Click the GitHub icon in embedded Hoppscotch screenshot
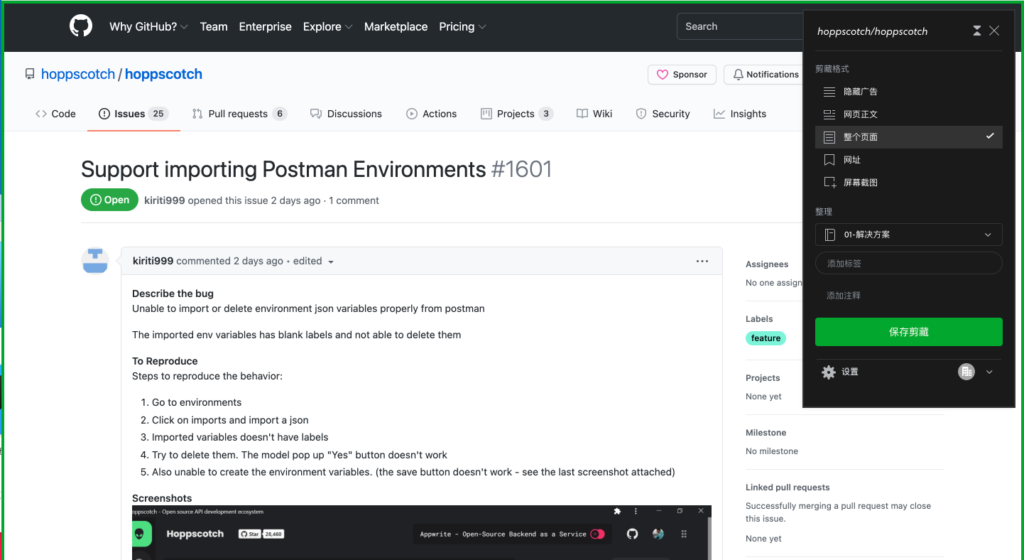This screenshot has height=560, width=1024. [632, 534]
